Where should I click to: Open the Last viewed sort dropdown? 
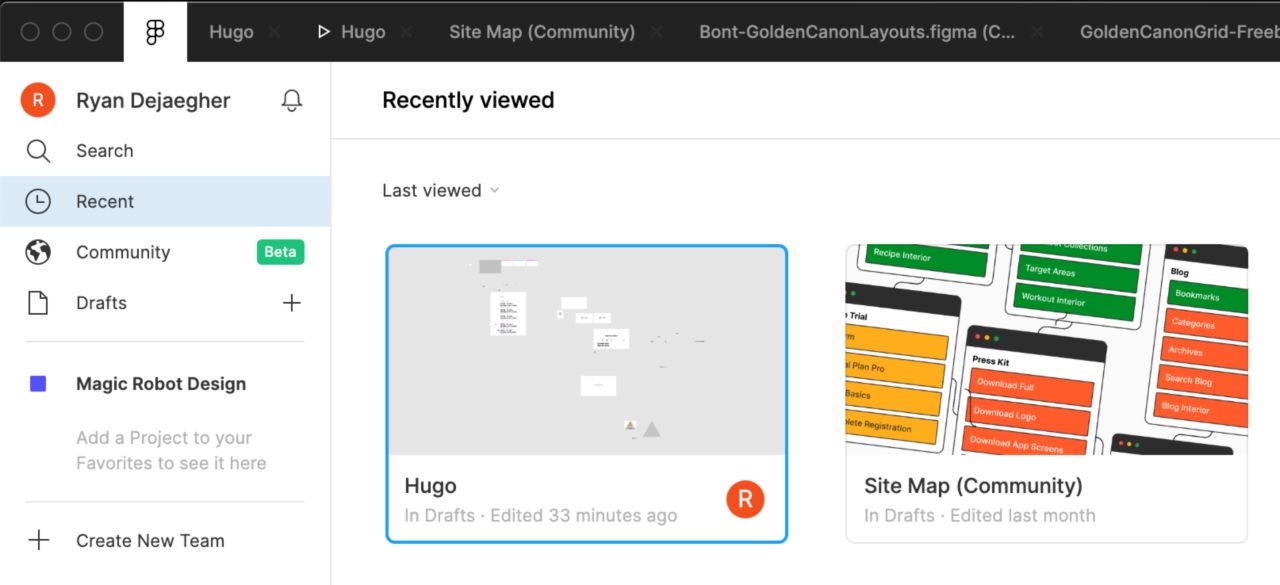(441, 190)
